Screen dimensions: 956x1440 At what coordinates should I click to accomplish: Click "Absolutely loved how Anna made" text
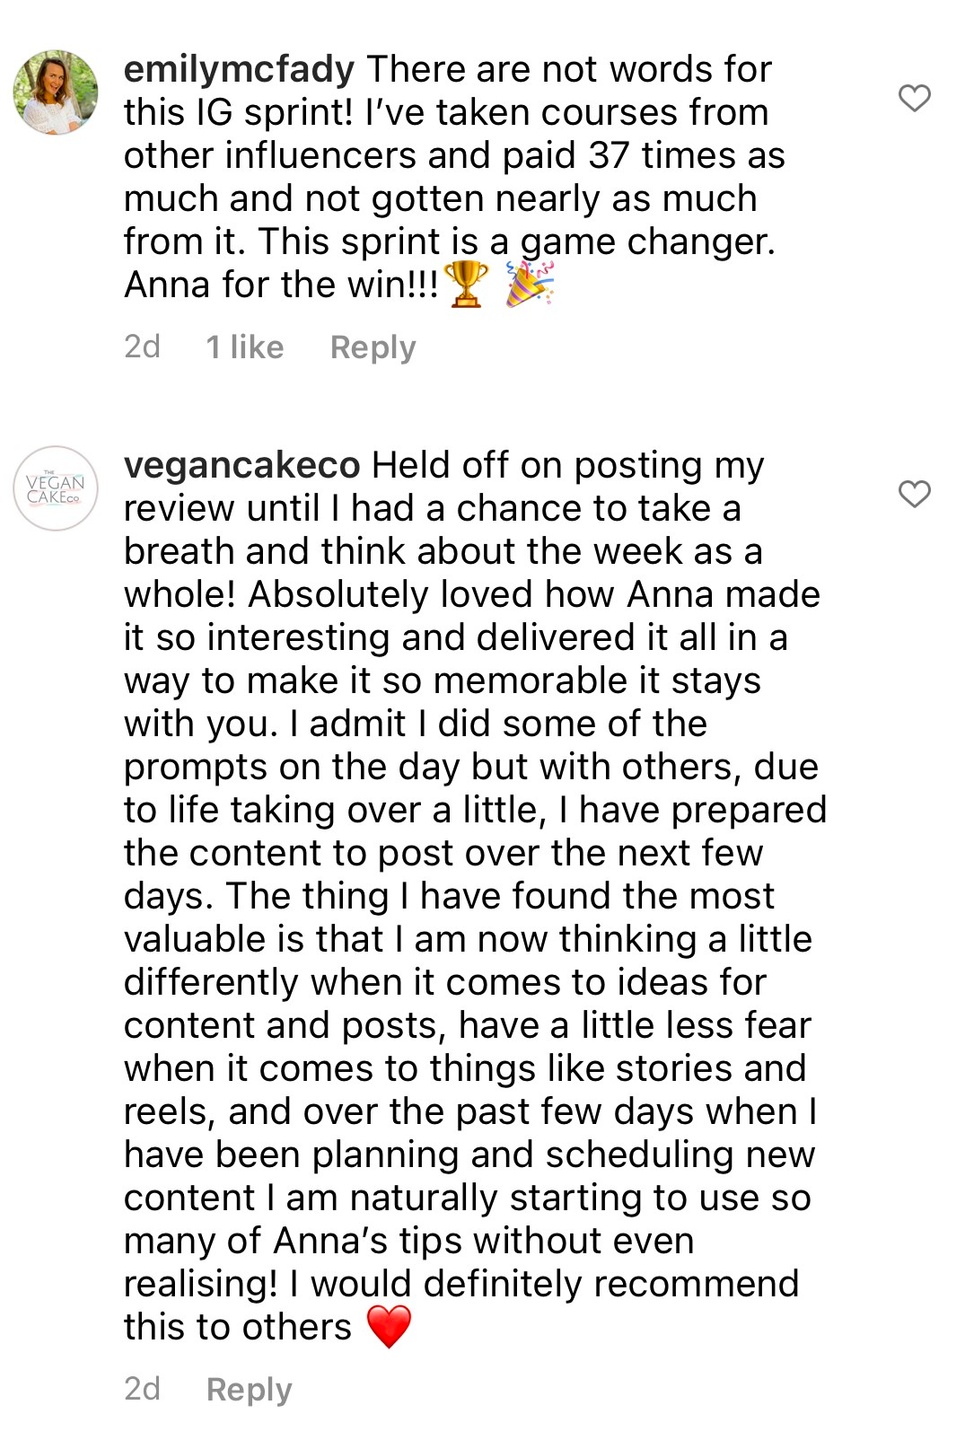(x=534, y=595)
